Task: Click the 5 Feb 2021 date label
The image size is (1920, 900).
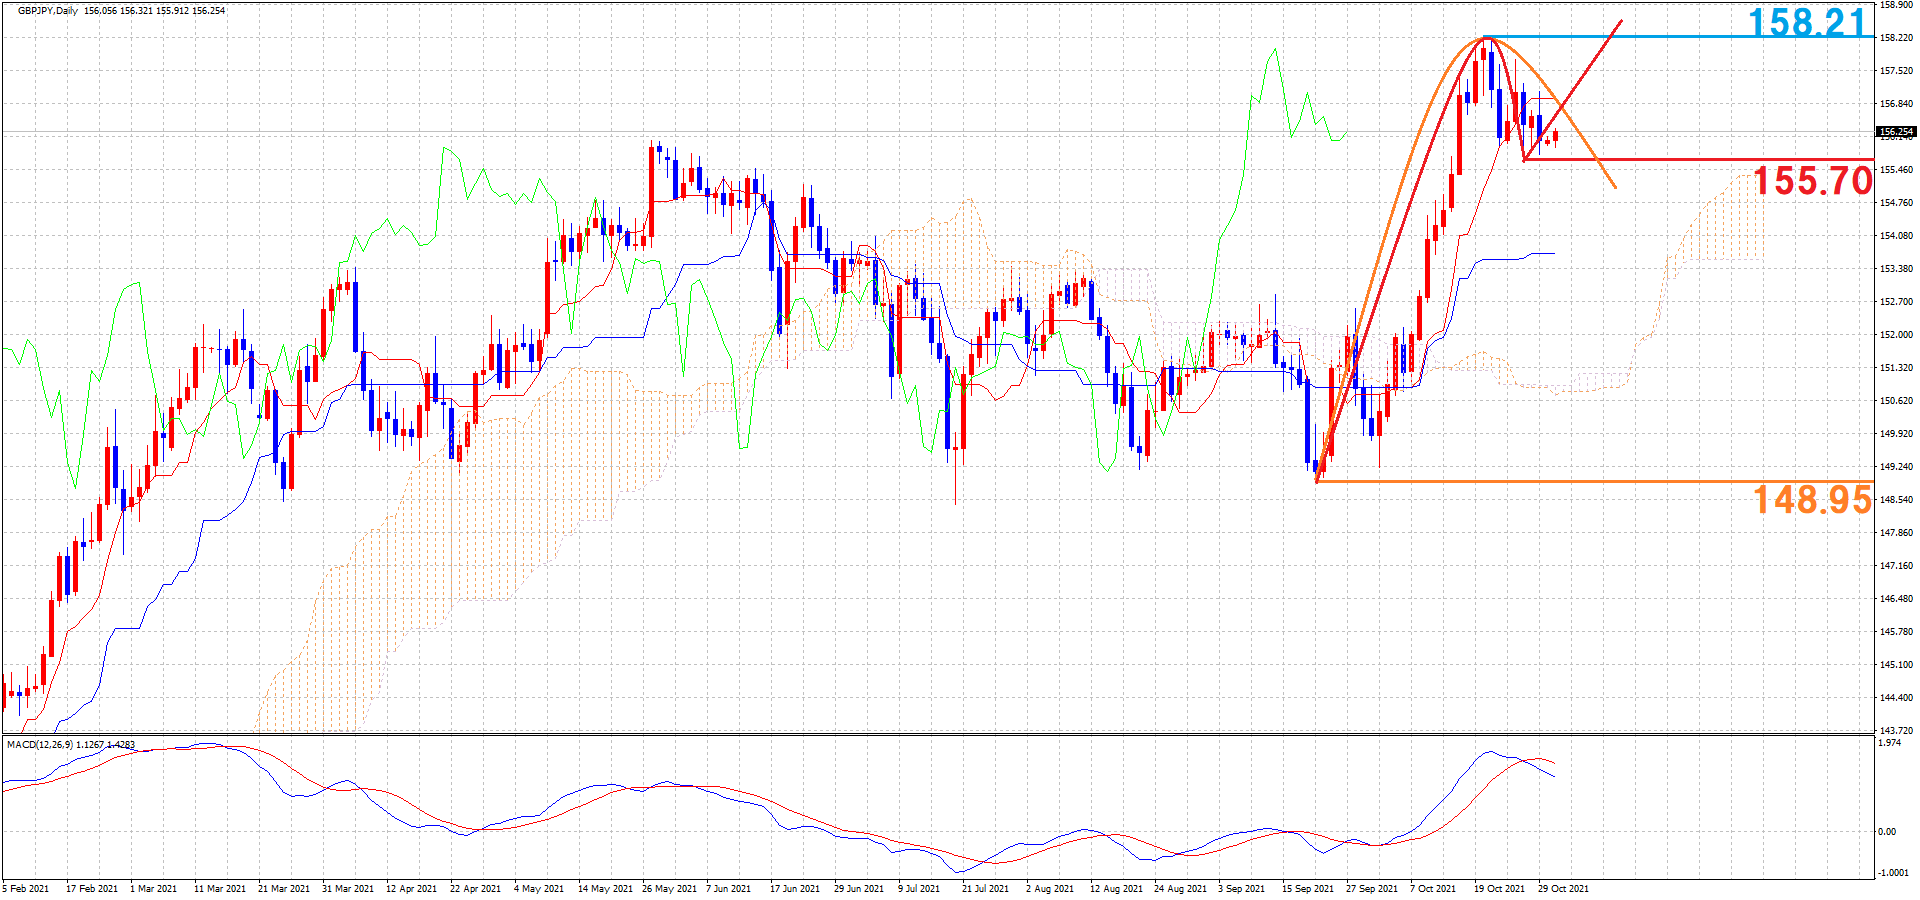Action: click(x=26, y=888)
